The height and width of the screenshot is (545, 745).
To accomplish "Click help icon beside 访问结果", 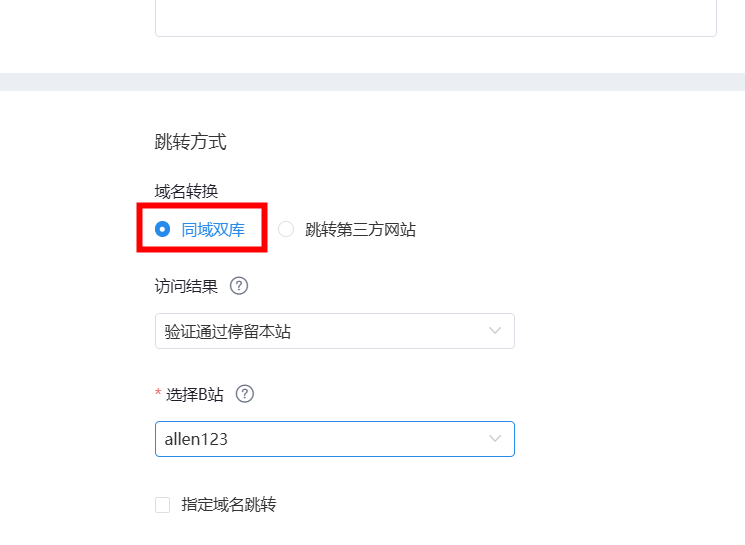I will click(239, 286).
